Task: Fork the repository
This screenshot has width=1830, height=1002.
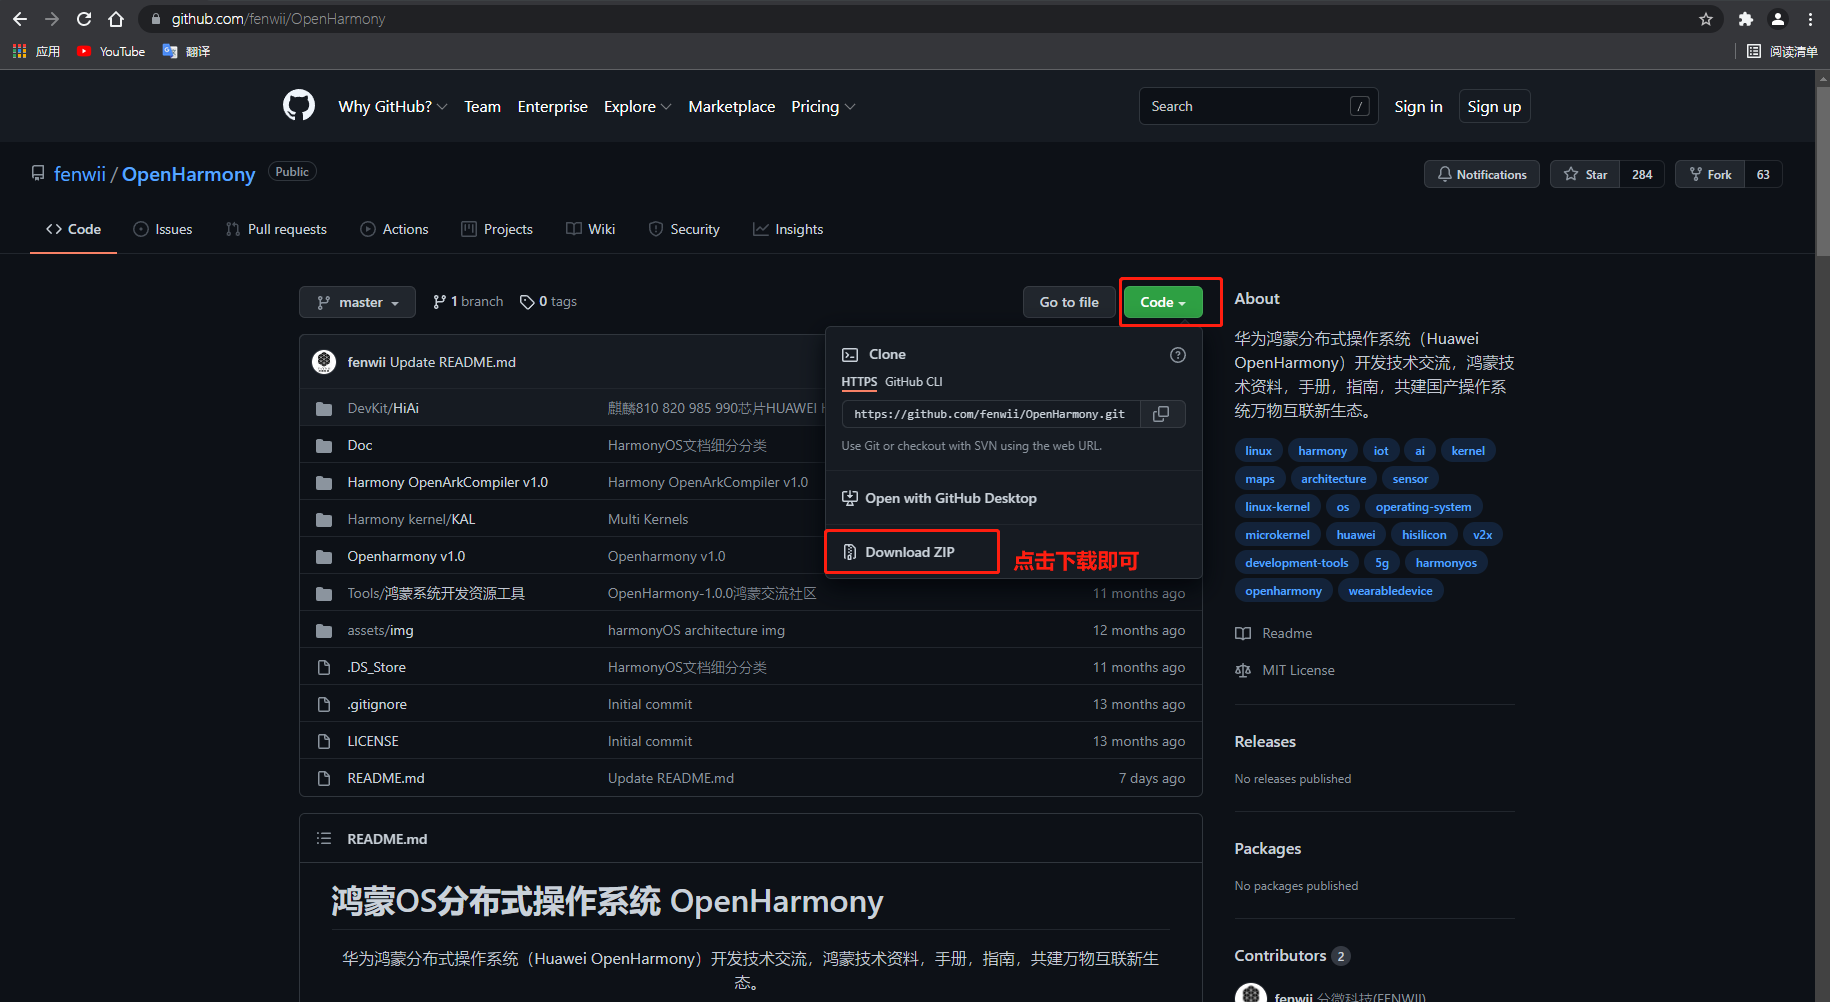Action: point(1710,174)
